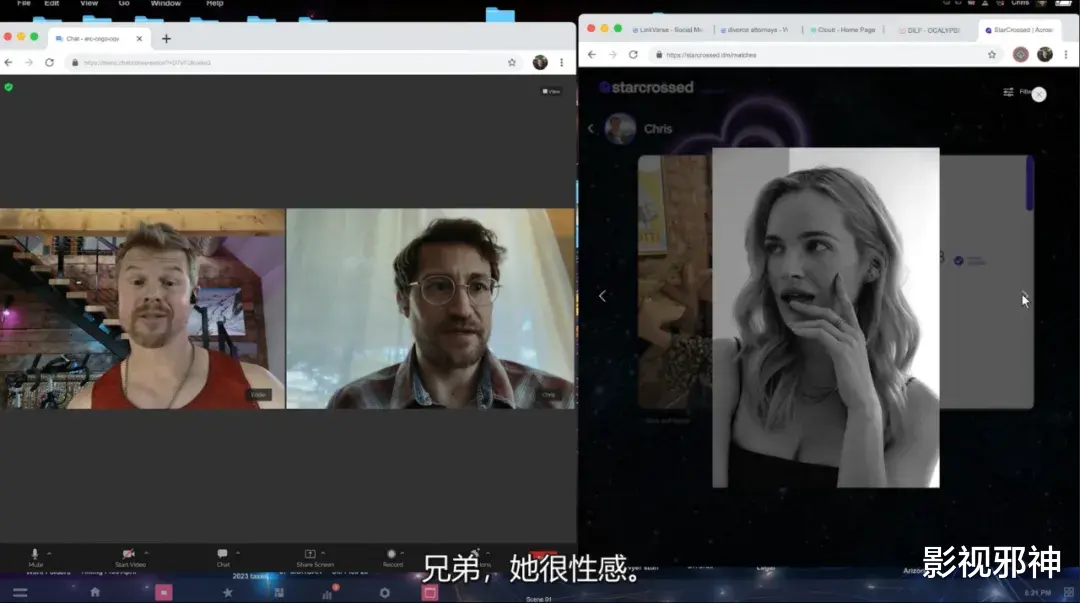
Task: Go forward in the StarCrossed browser window
Action: [x=613, y=54]
